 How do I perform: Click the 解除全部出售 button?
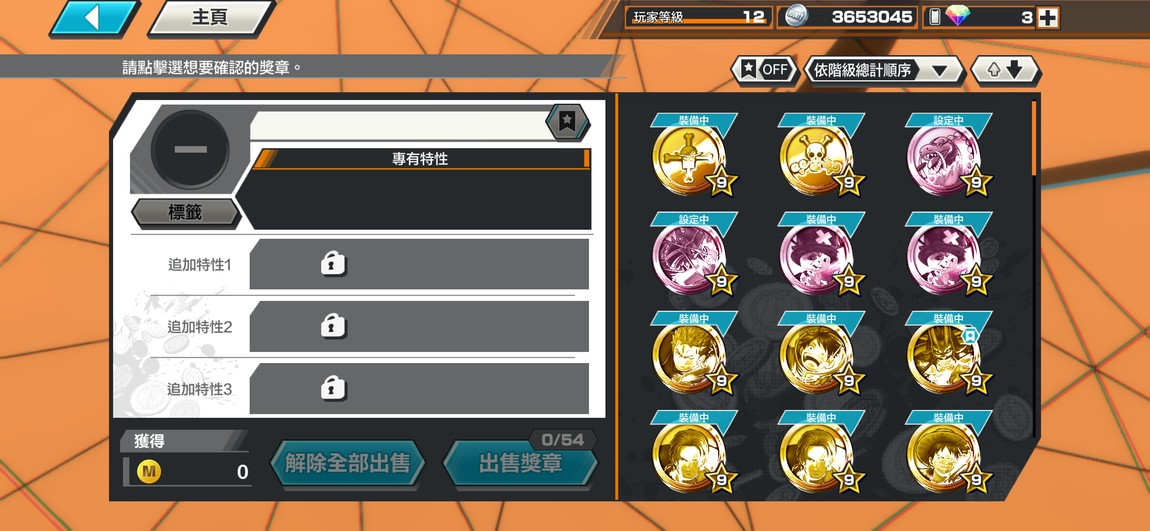tap(347, 464)
